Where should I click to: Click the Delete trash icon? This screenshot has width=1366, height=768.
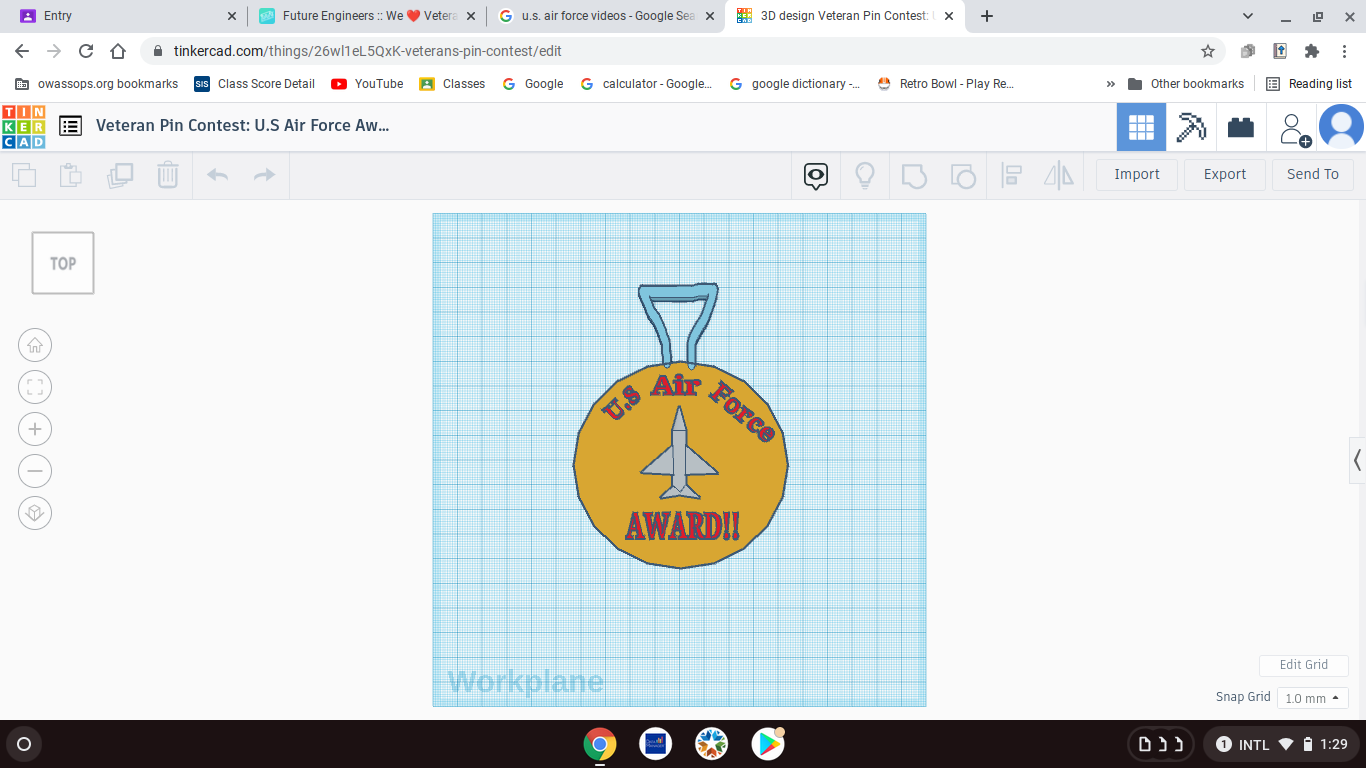(x=167, y=175)
